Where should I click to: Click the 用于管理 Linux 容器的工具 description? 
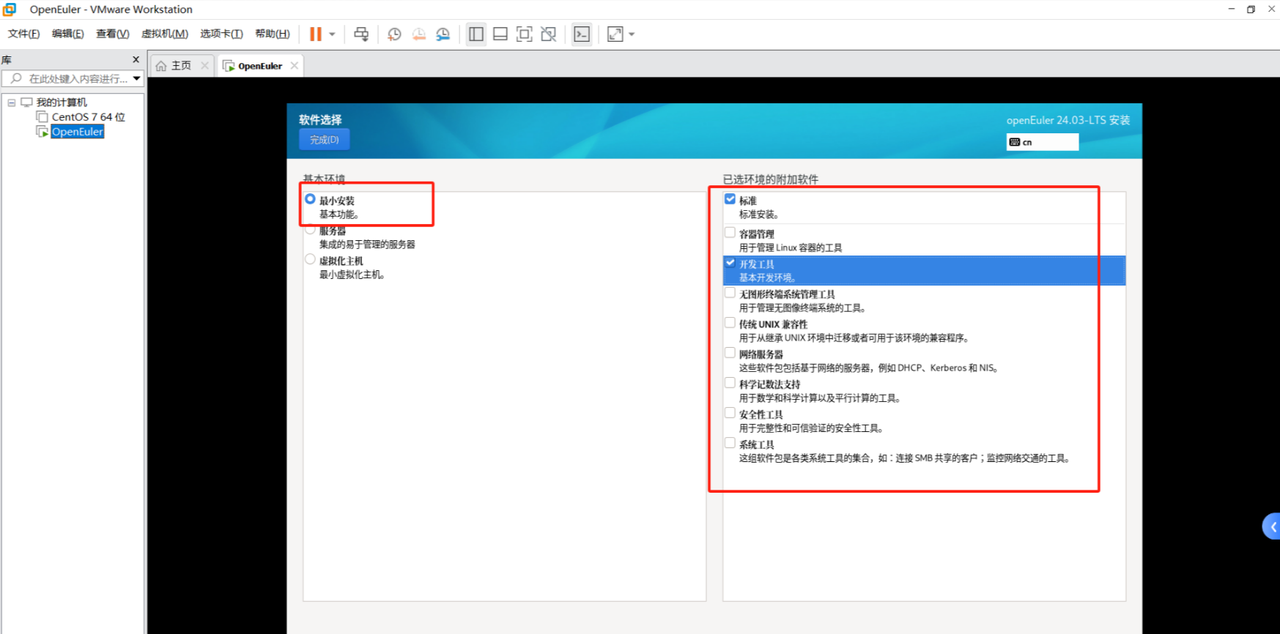(x=791, y=248)
